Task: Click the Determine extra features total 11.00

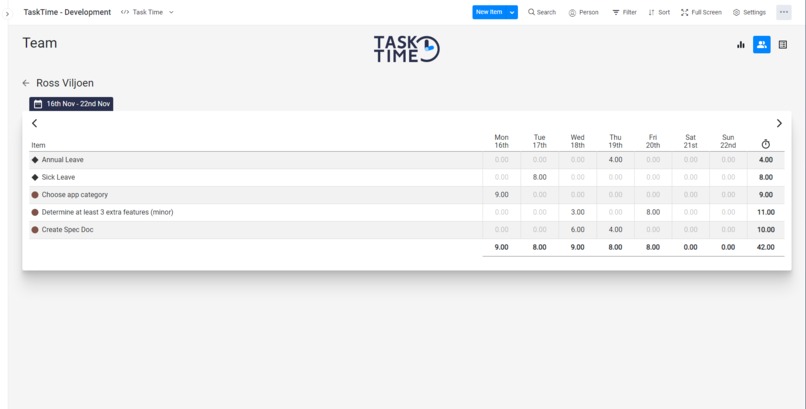Action: [x=765, y=212]
